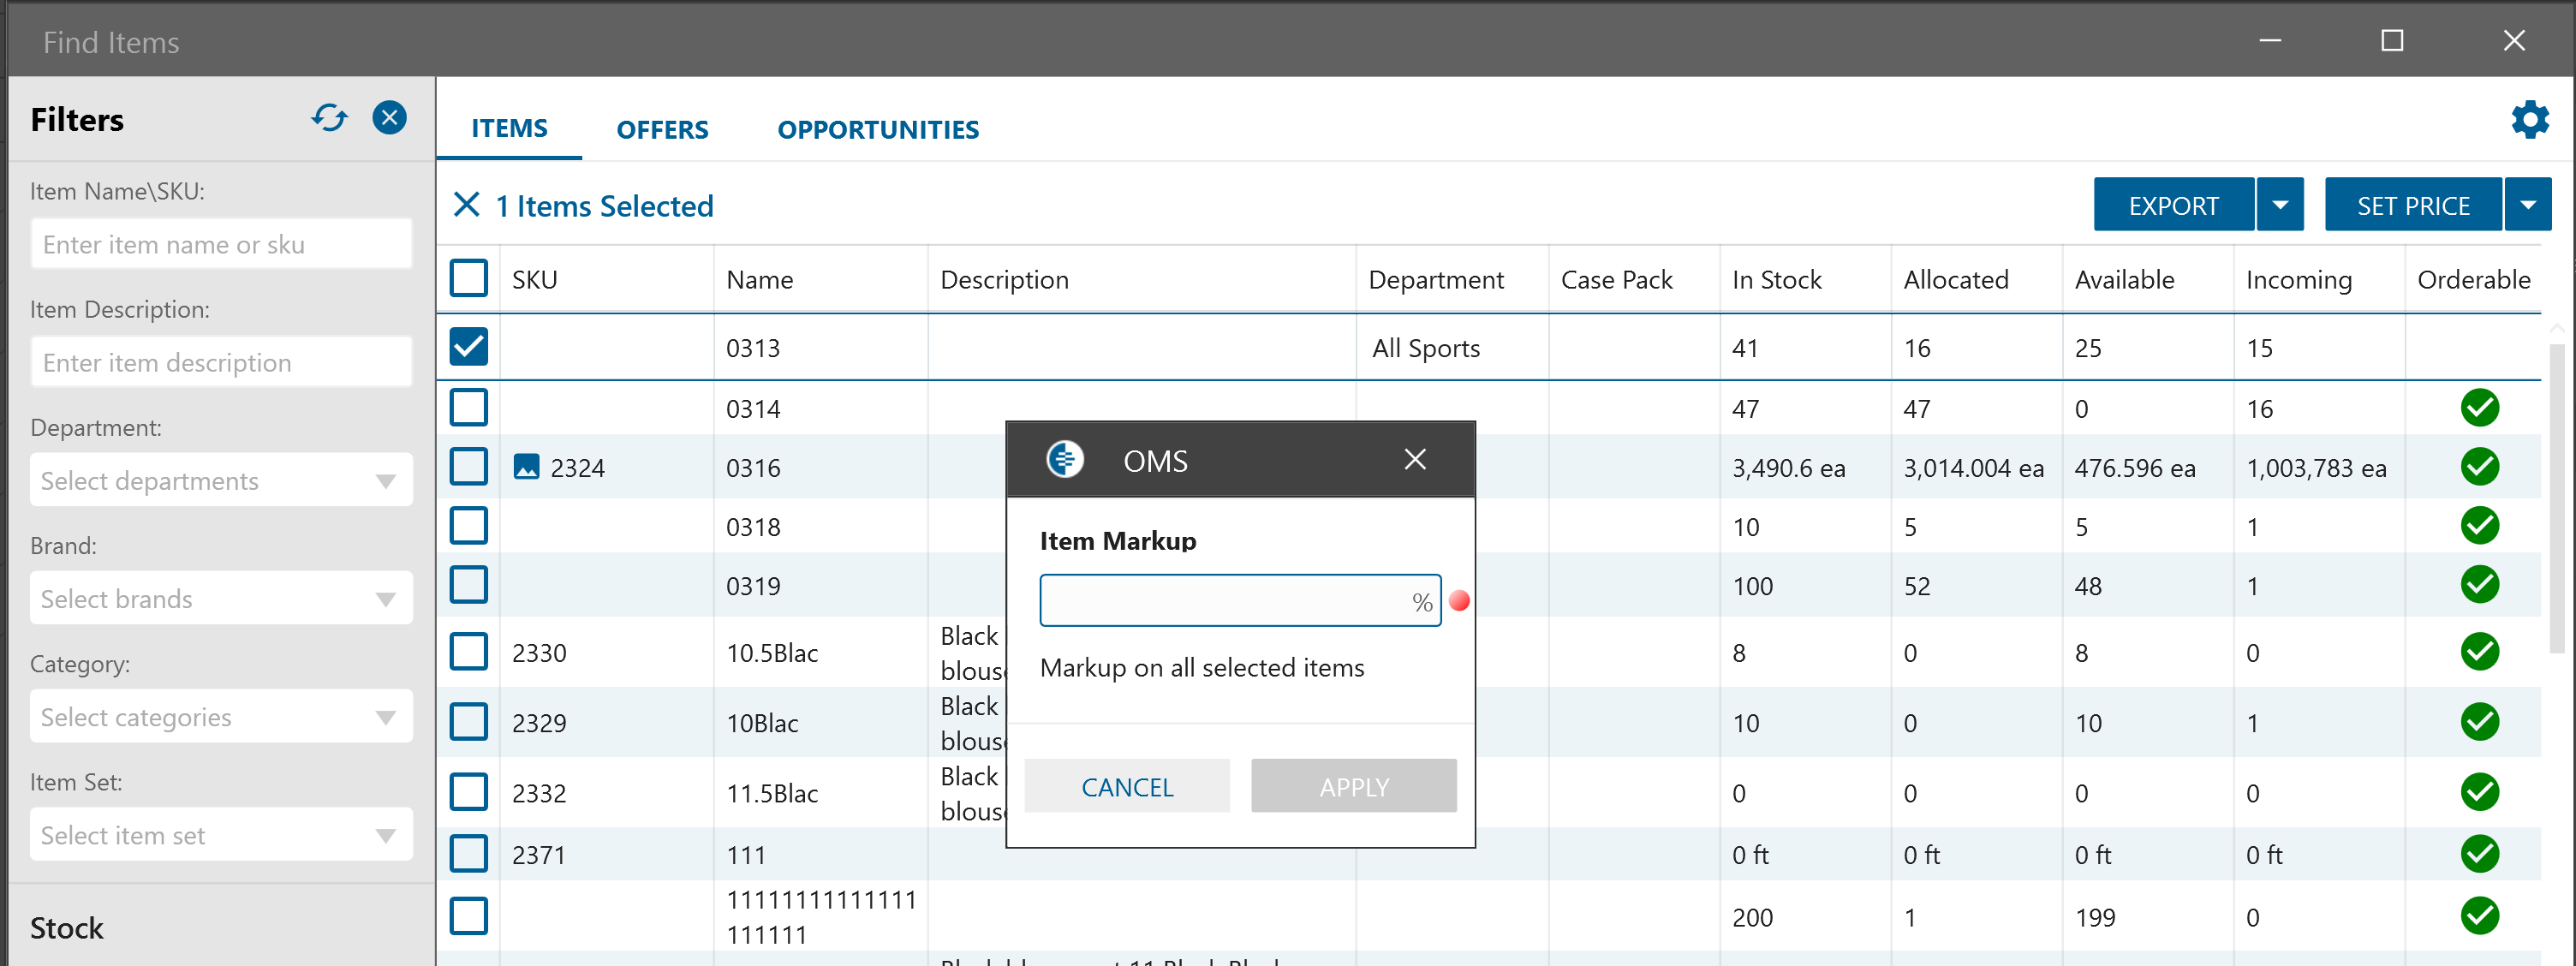The image size is (2576, 966).
Task: Clear selection with the X beside Items Selected
Action: pyautogui.click(x=466, y=205)
